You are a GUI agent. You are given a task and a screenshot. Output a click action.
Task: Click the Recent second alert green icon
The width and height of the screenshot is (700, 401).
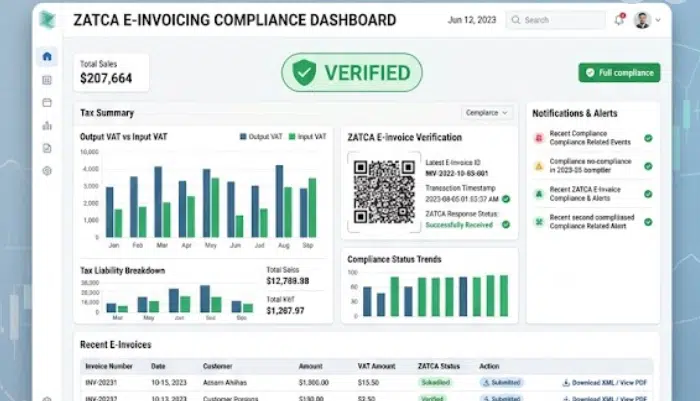pos(539,222)
